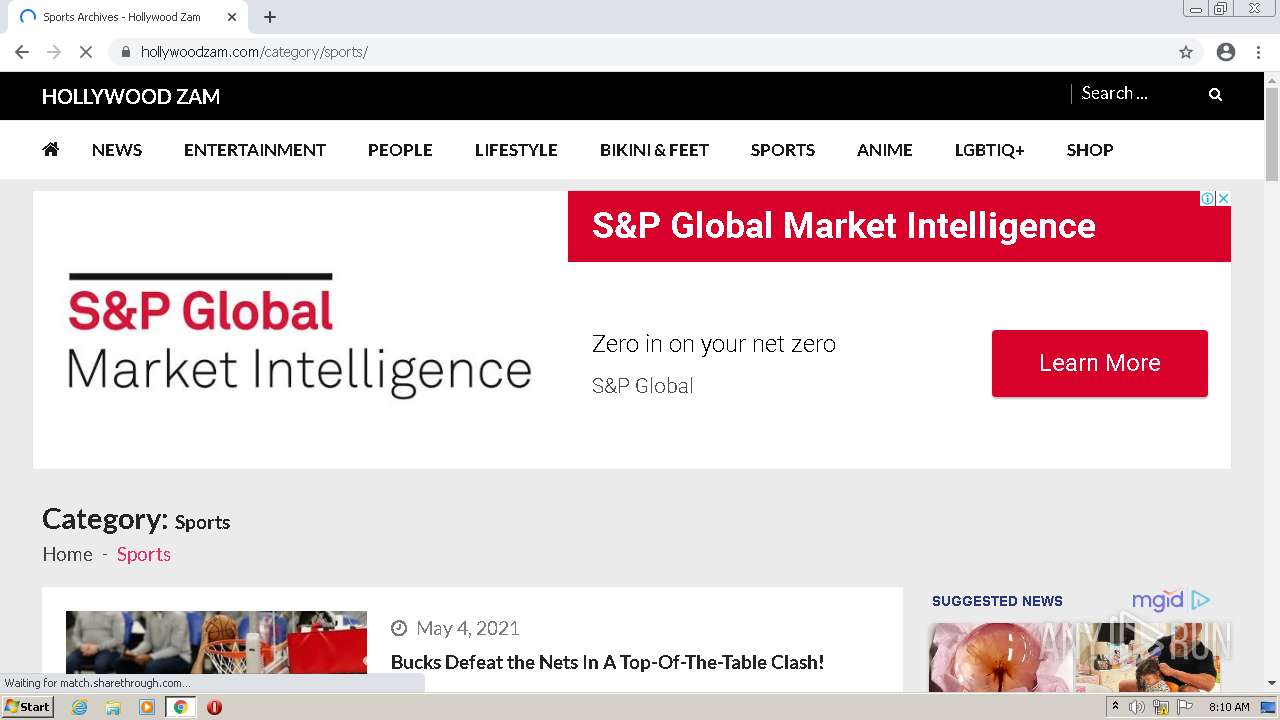Open a new browser tab
This screenshot has width=1280, height=720.
point(270,17)
